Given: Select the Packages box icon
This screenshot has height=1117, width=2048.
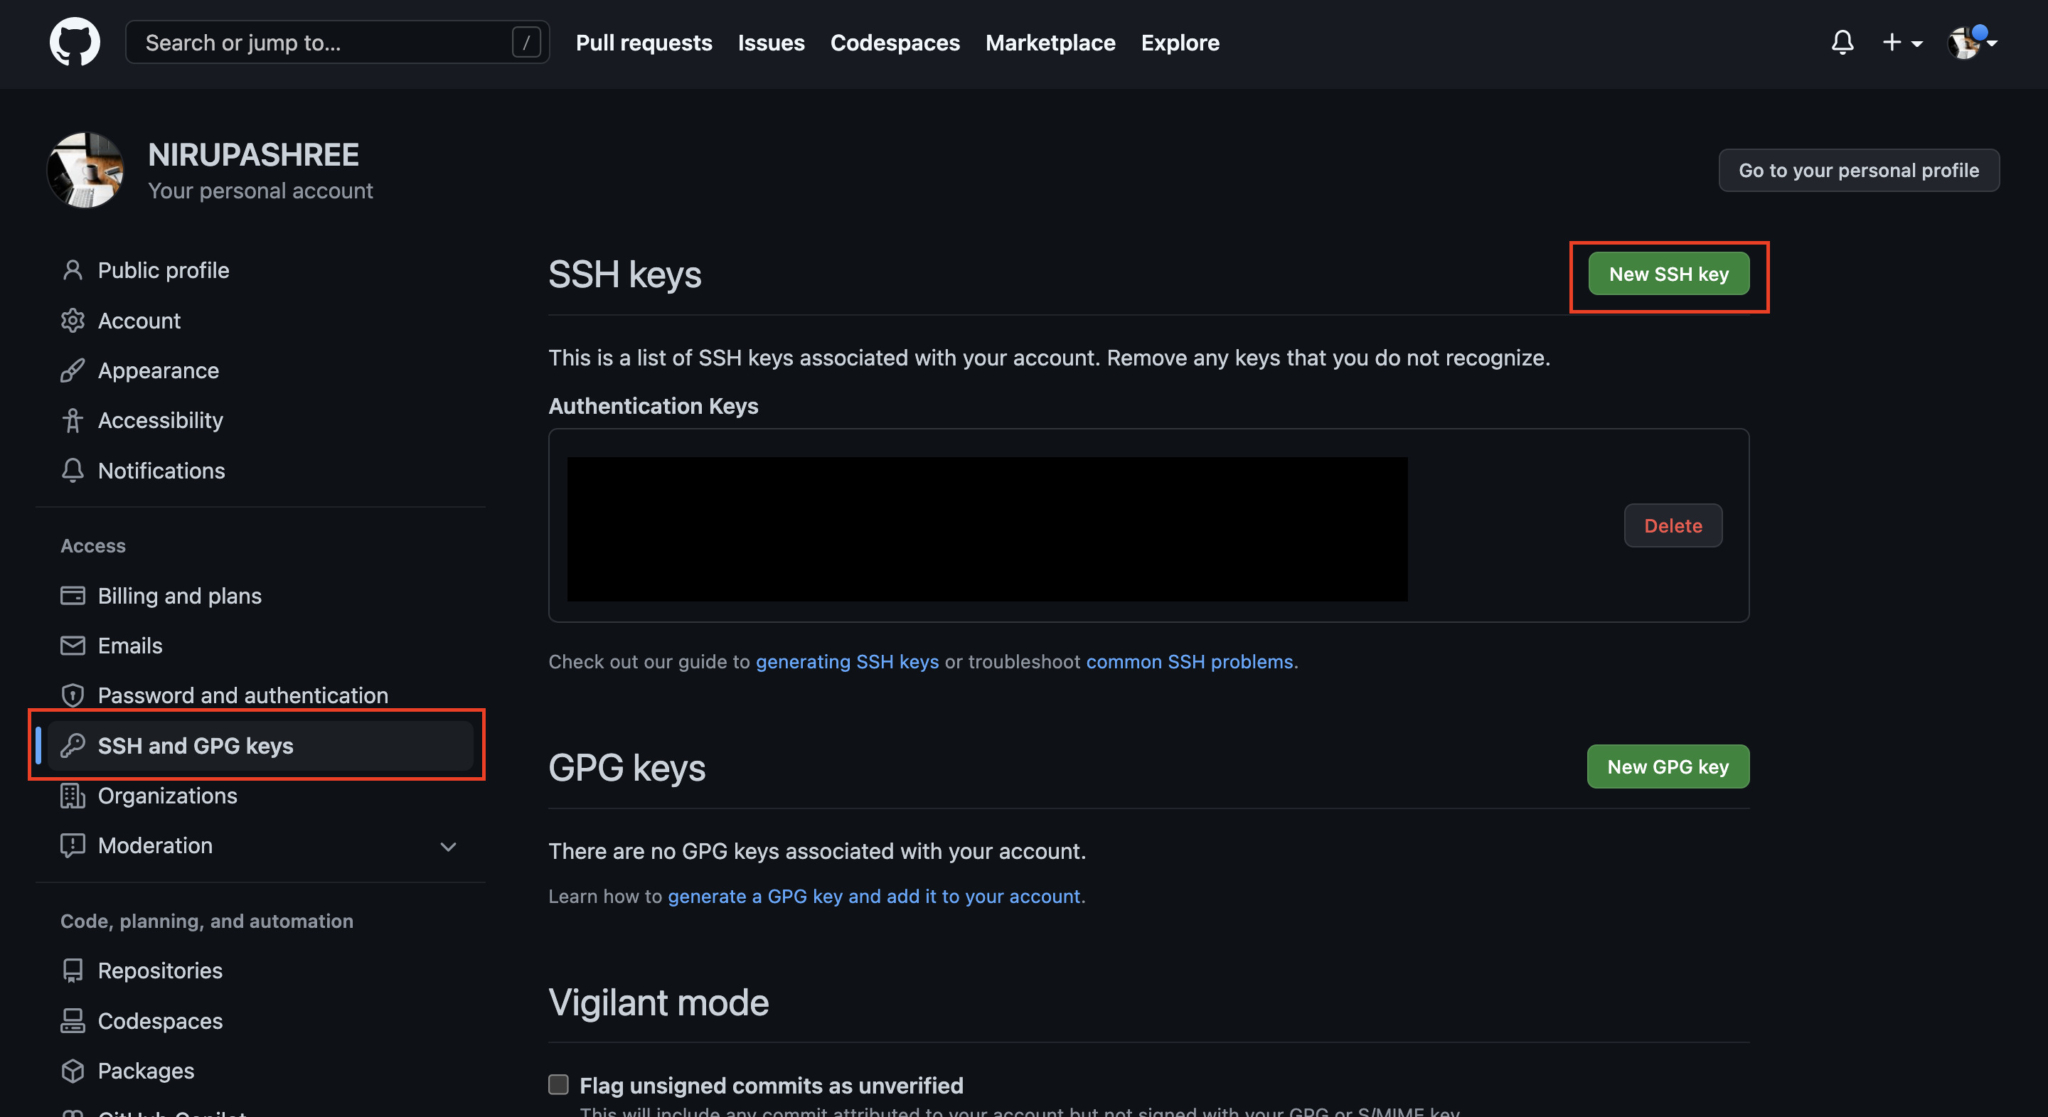Looking at the screenshot, I should [x=72, y=1070].
